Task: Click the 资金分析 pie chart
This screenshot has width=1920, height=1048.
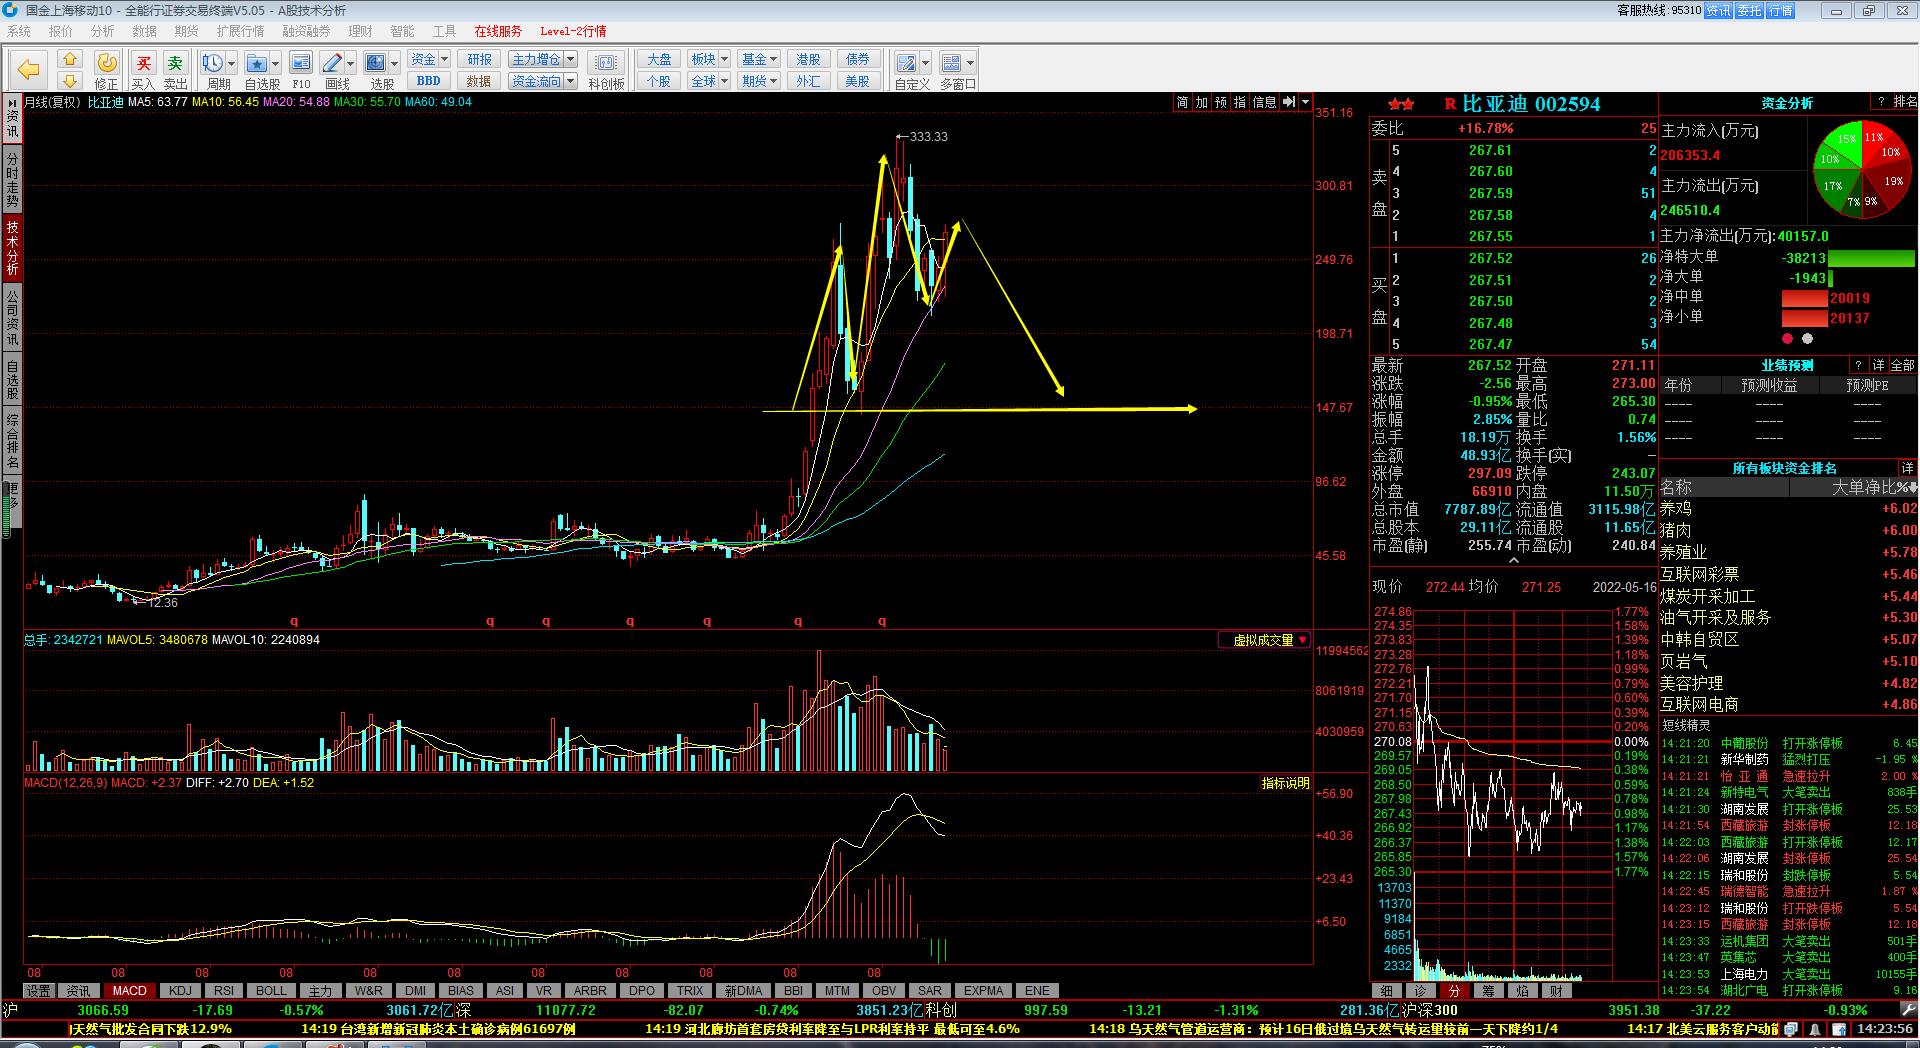Action: (x=1862, y=170)
